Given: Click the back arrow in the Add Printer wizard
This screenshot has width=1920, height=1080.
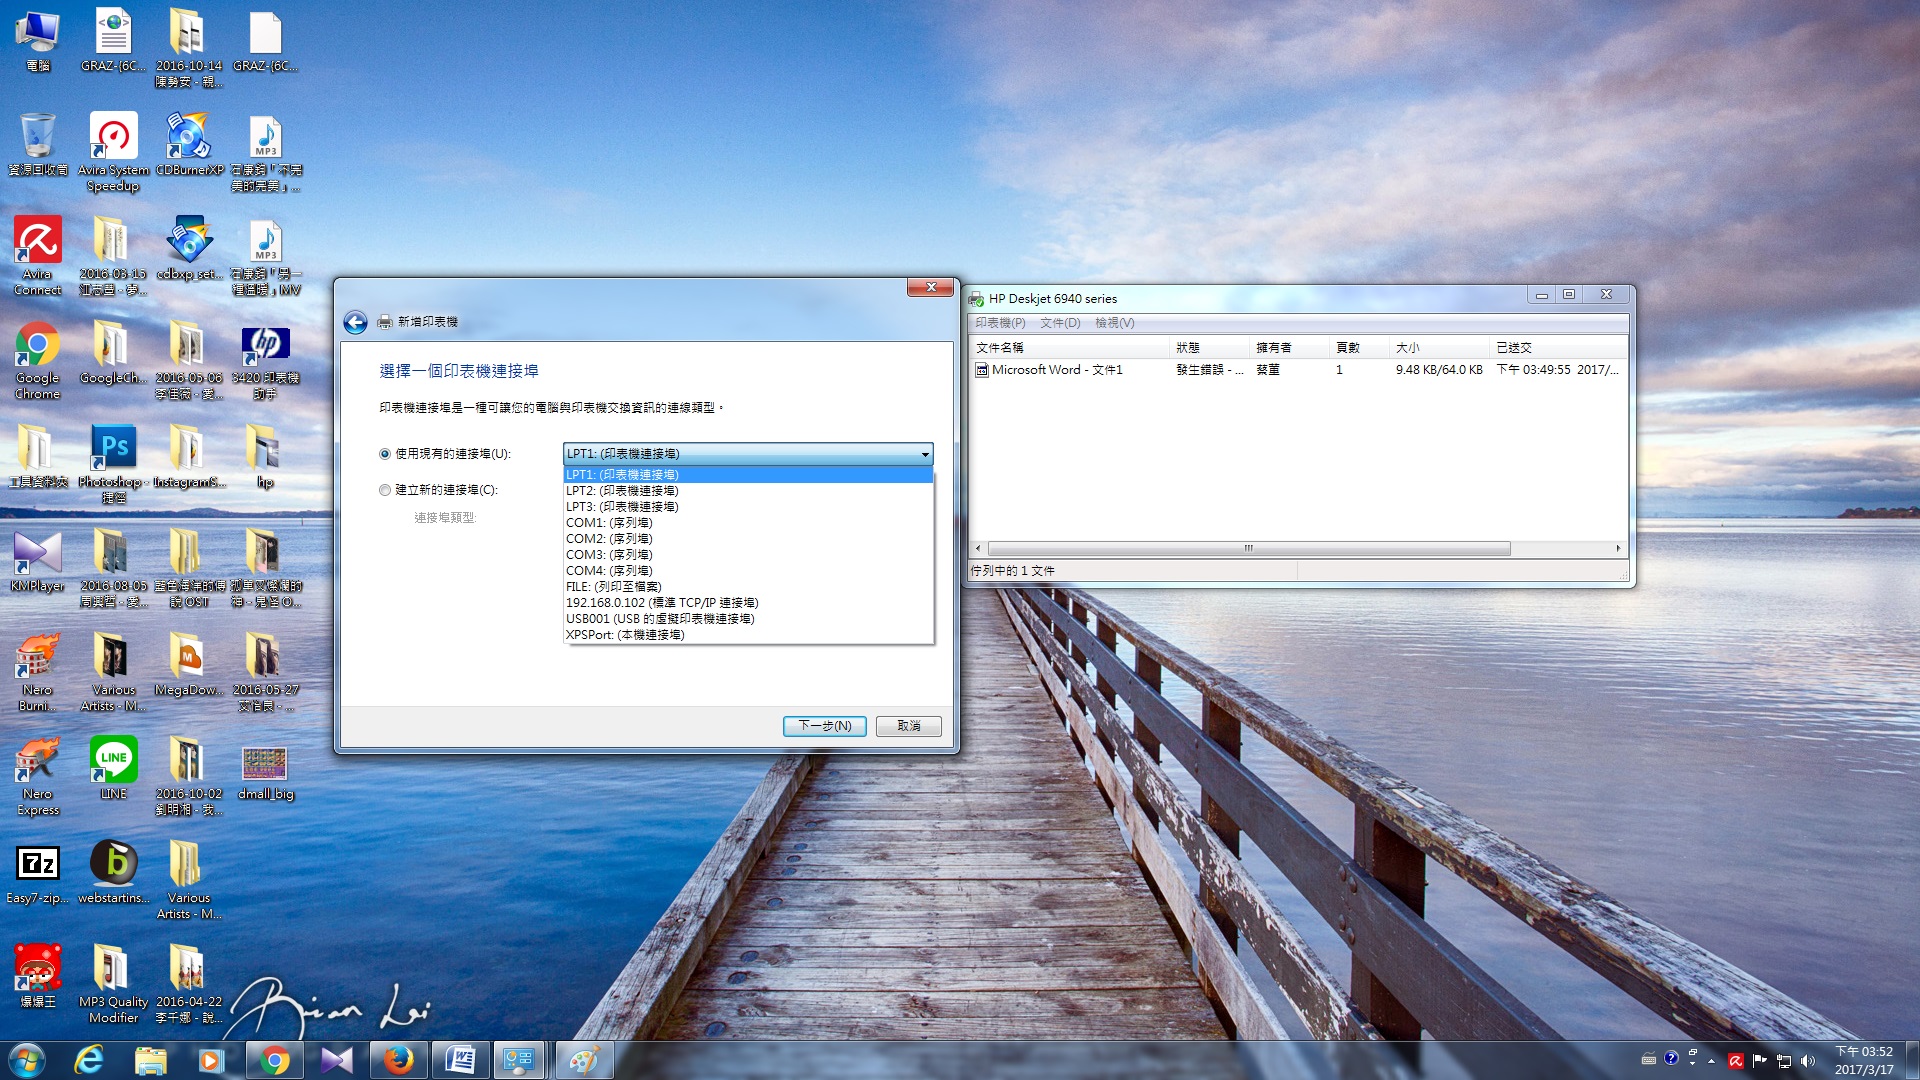Looking at the screenshot, I should tap(355, 322).
